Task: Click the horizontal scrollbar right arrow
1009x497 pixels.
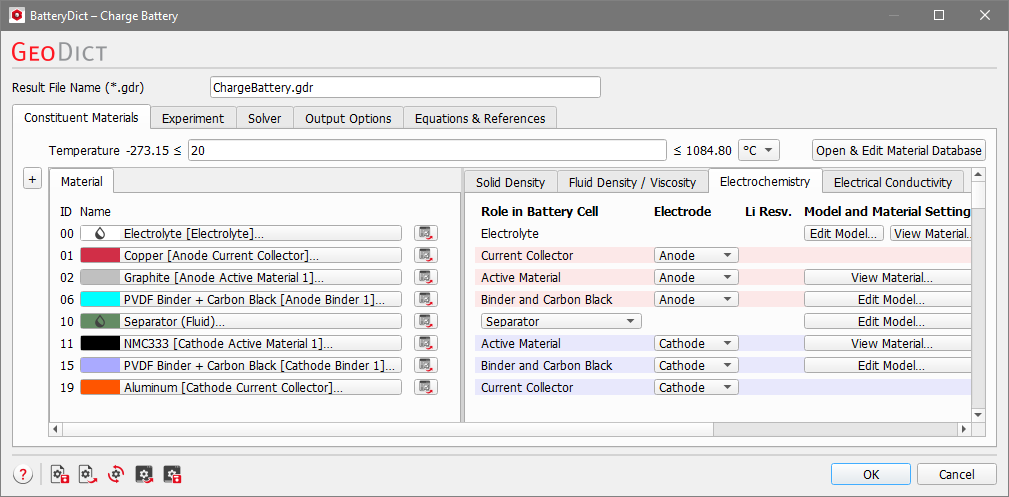Action: click(x=963, y=429)
